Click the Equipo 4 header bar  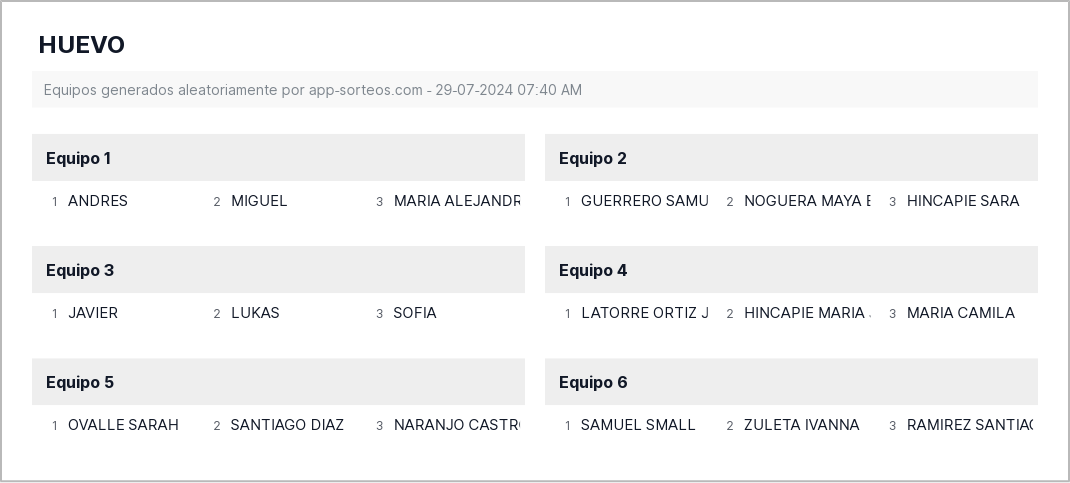(x=791, y=270)
